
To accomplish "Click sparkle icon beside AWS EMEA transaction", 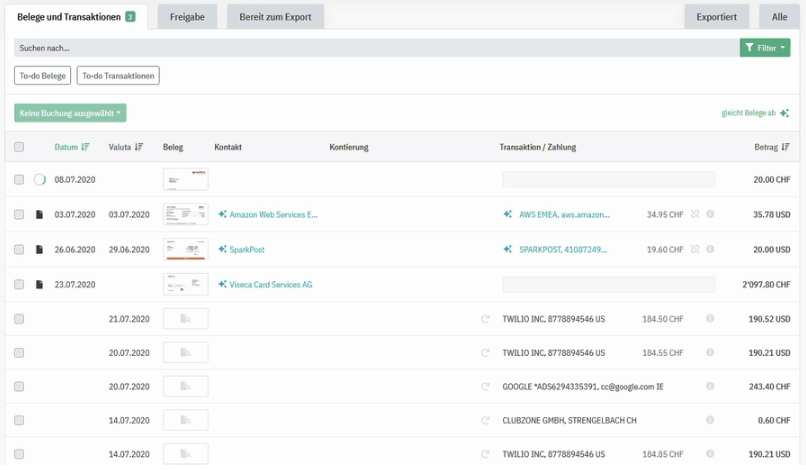I will pyautogui.click(x=507, y=214).
